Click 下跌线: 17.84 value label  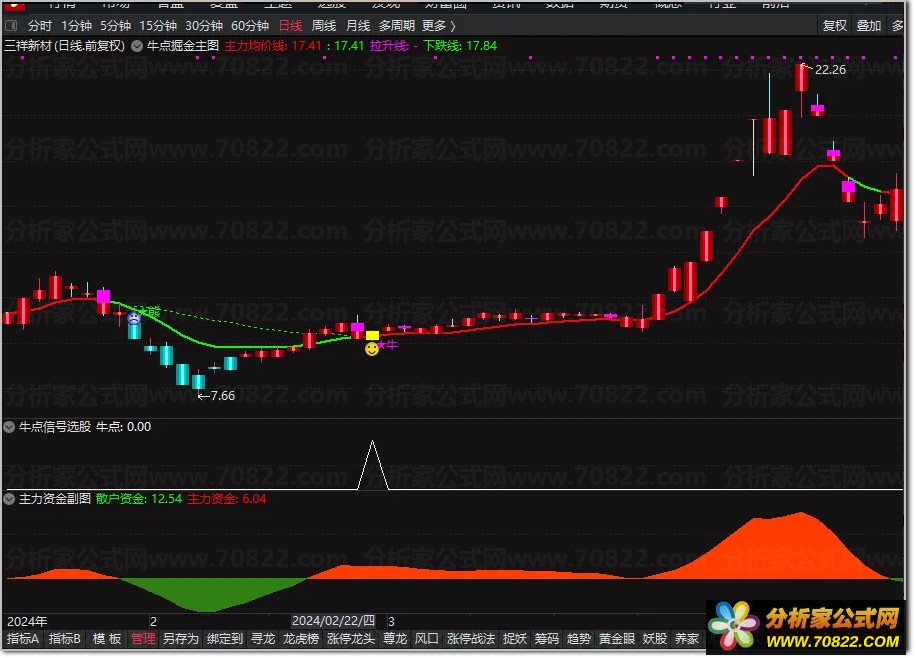tap(460, 46)
